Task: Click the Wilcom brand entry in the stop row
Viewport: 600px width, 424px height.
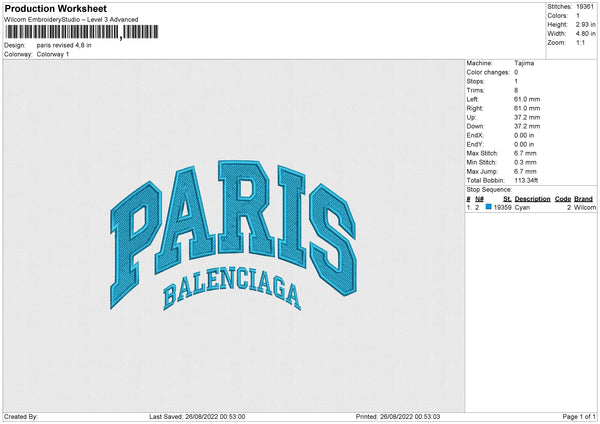Action: 584,208
